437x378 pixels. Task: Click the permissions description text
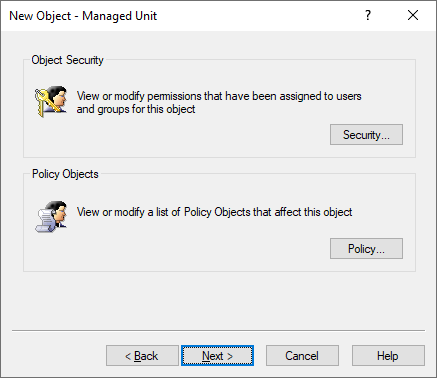219,103
